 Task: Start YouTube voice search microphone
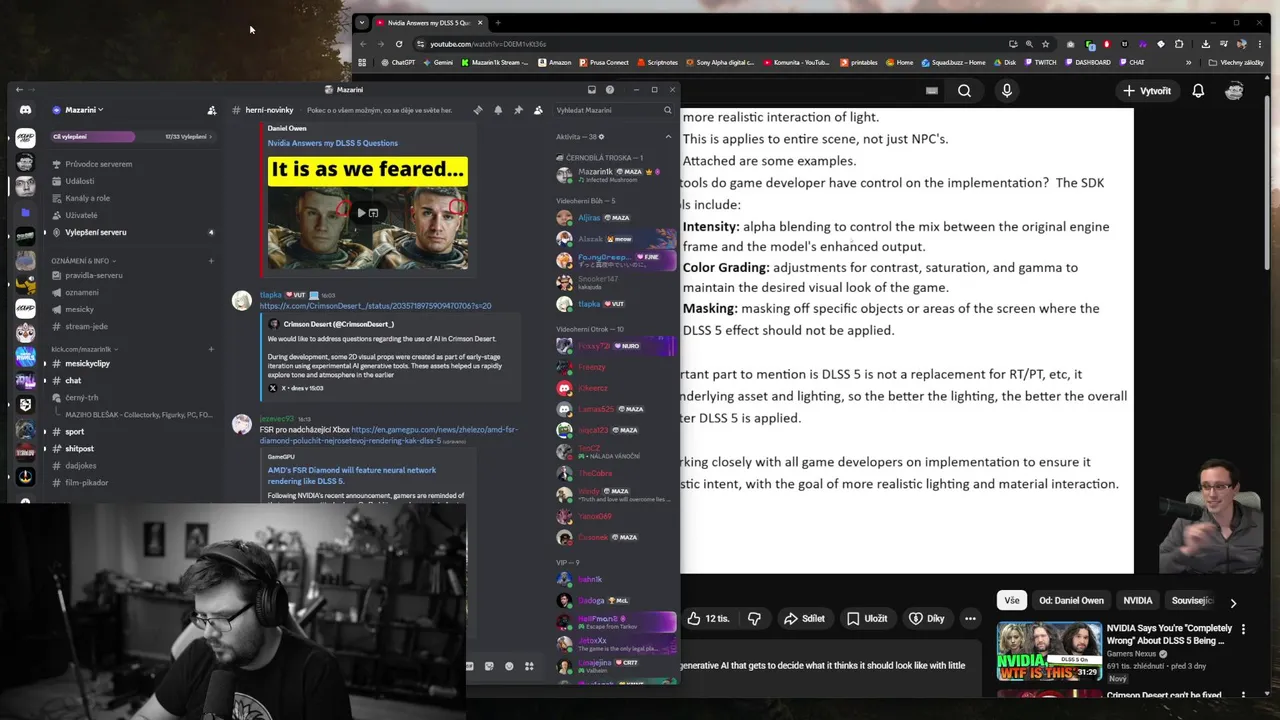[x=1006, y=91]
